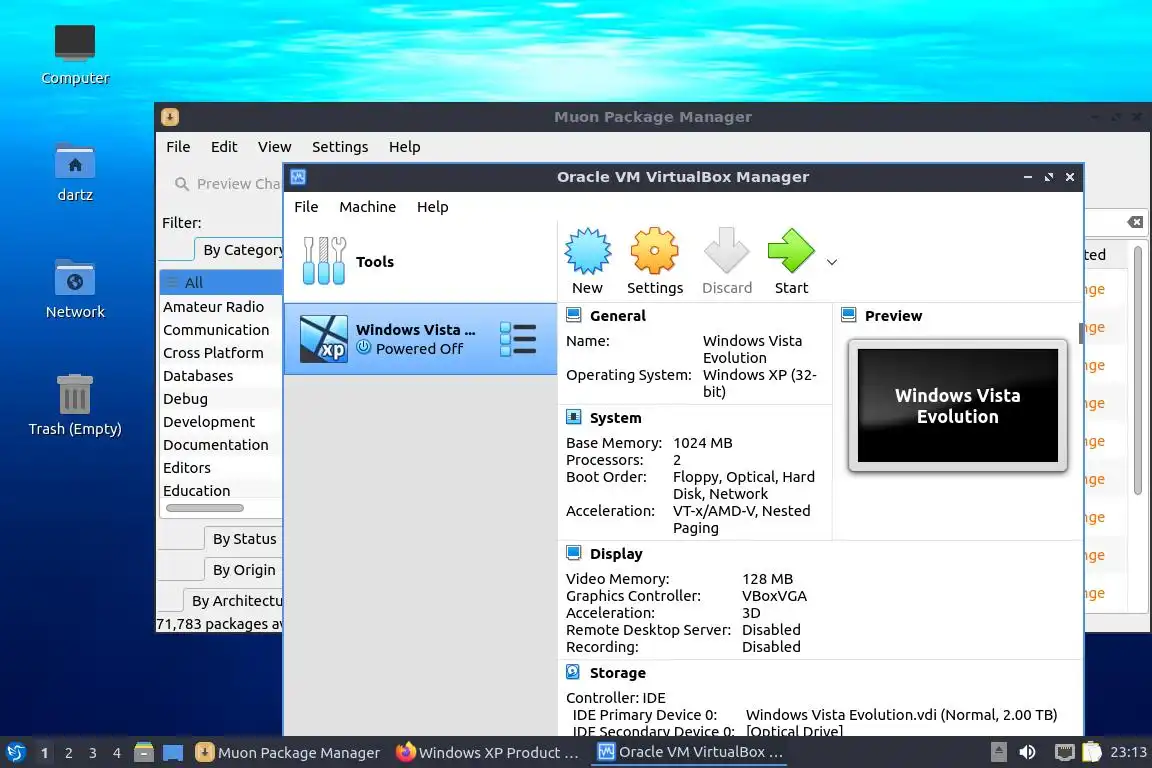Viewport: 1152px width, 768px height.
Task: Click the clock showing 23:13
Action: [1128, 753]
